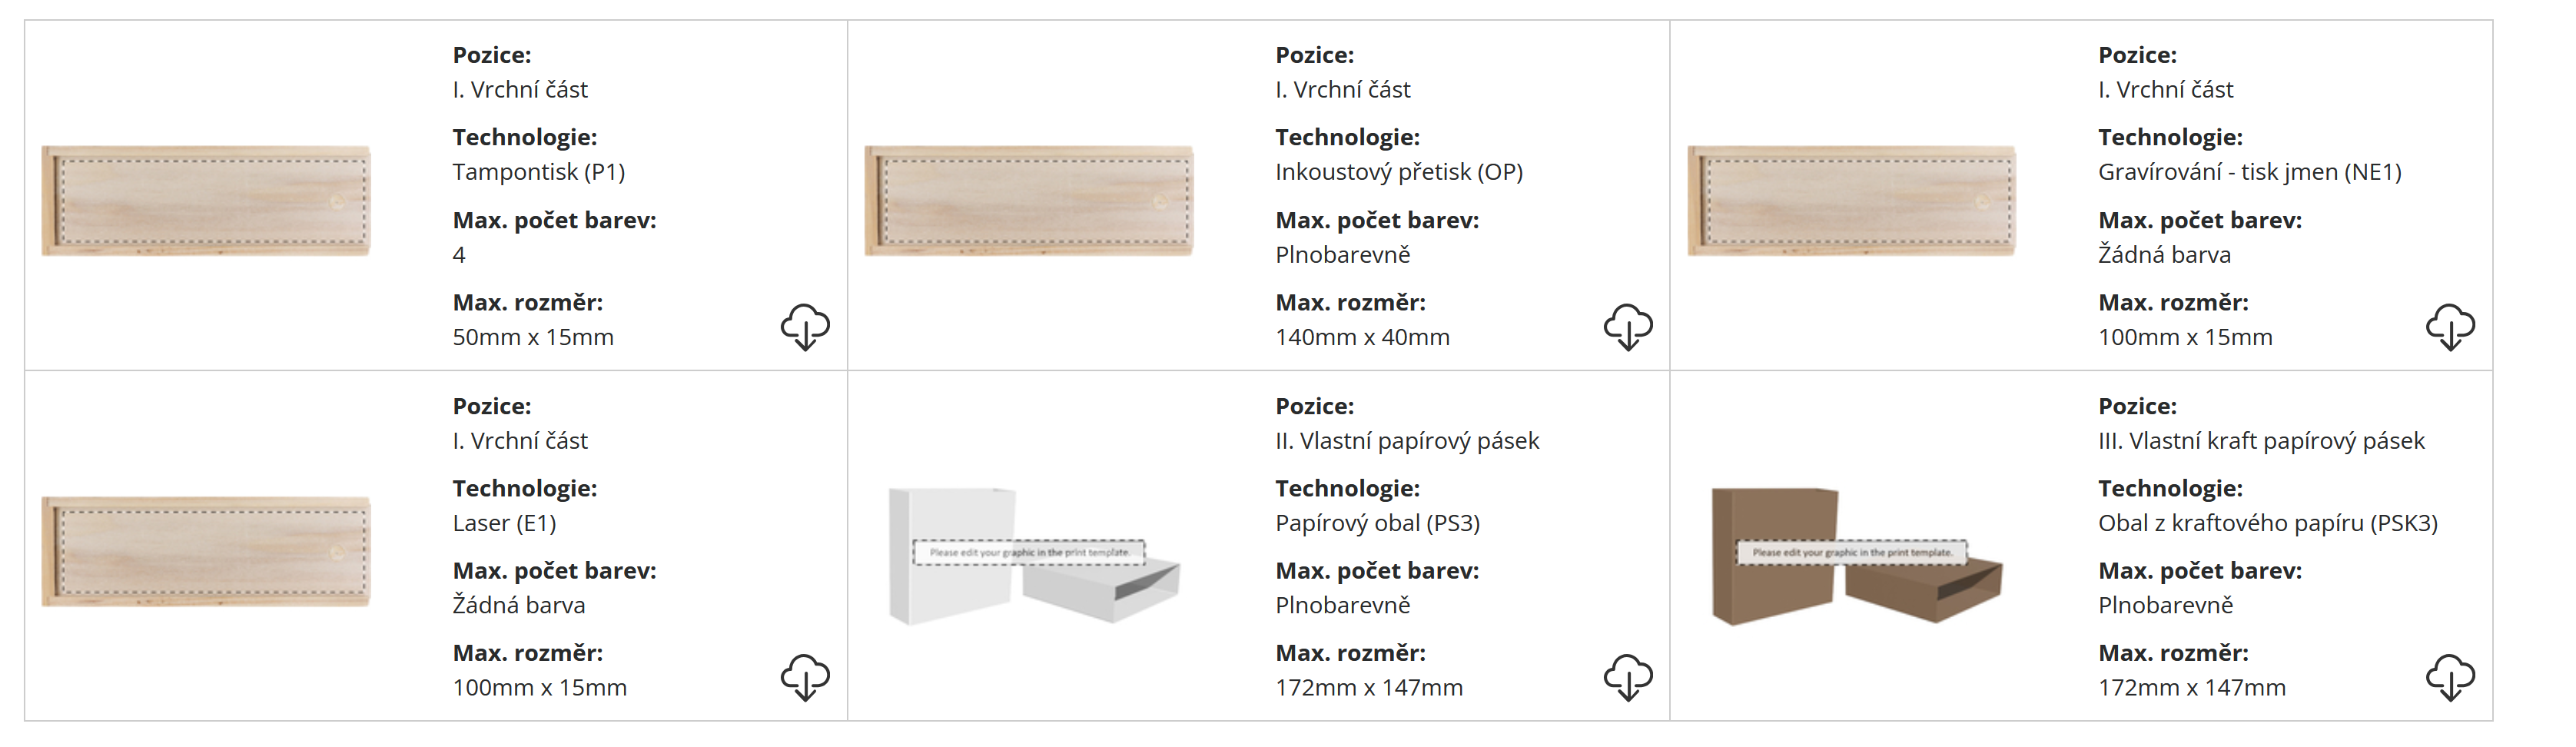Click the 140mm x 40mm size text
The width and height of the screenshot is (2576, 747).
click(x=1362, y=338)
